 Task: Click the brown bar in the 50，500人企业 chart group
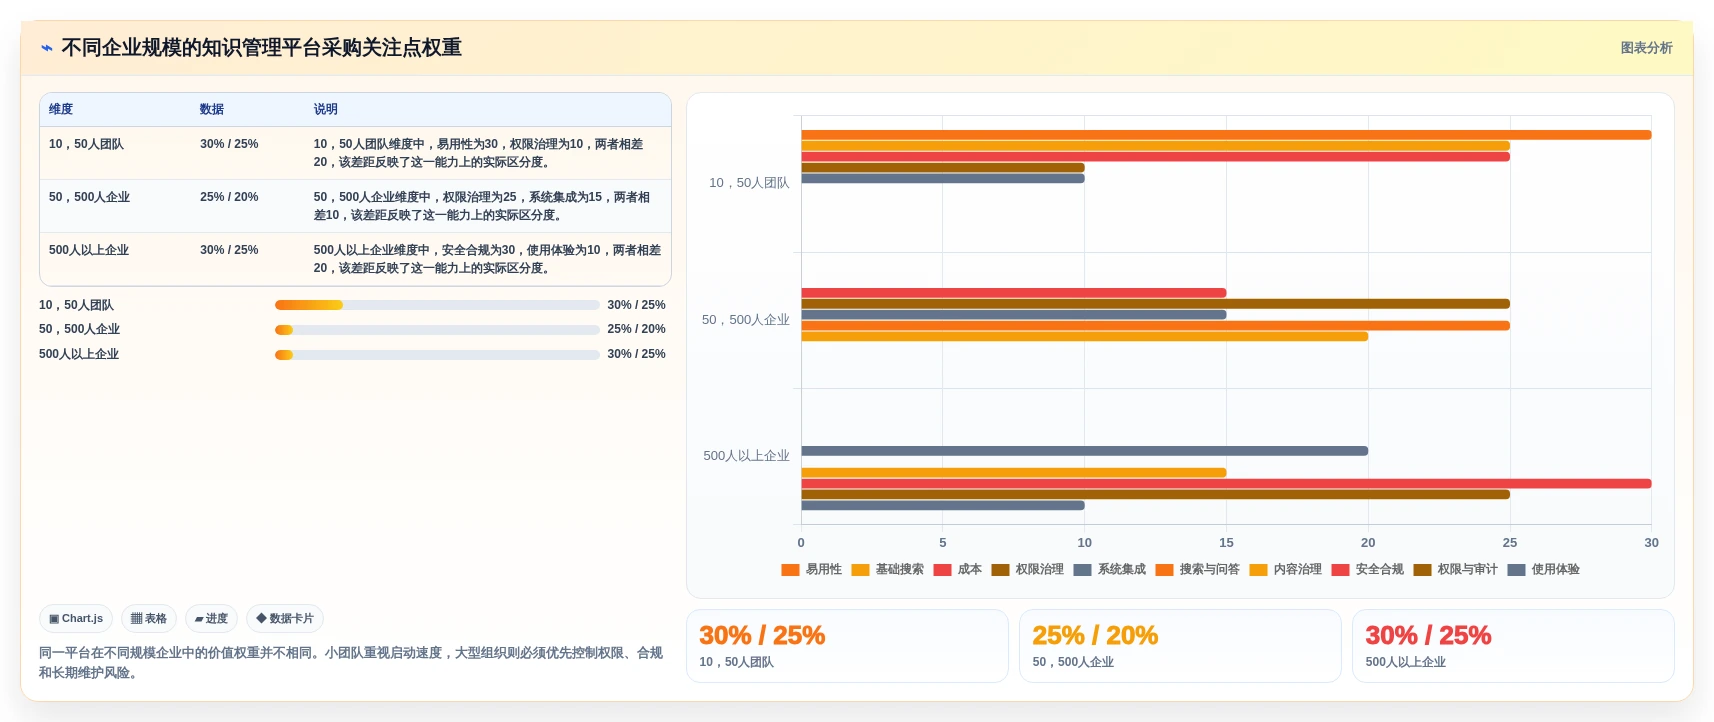pyautogui.click(x=1155, y=304)
